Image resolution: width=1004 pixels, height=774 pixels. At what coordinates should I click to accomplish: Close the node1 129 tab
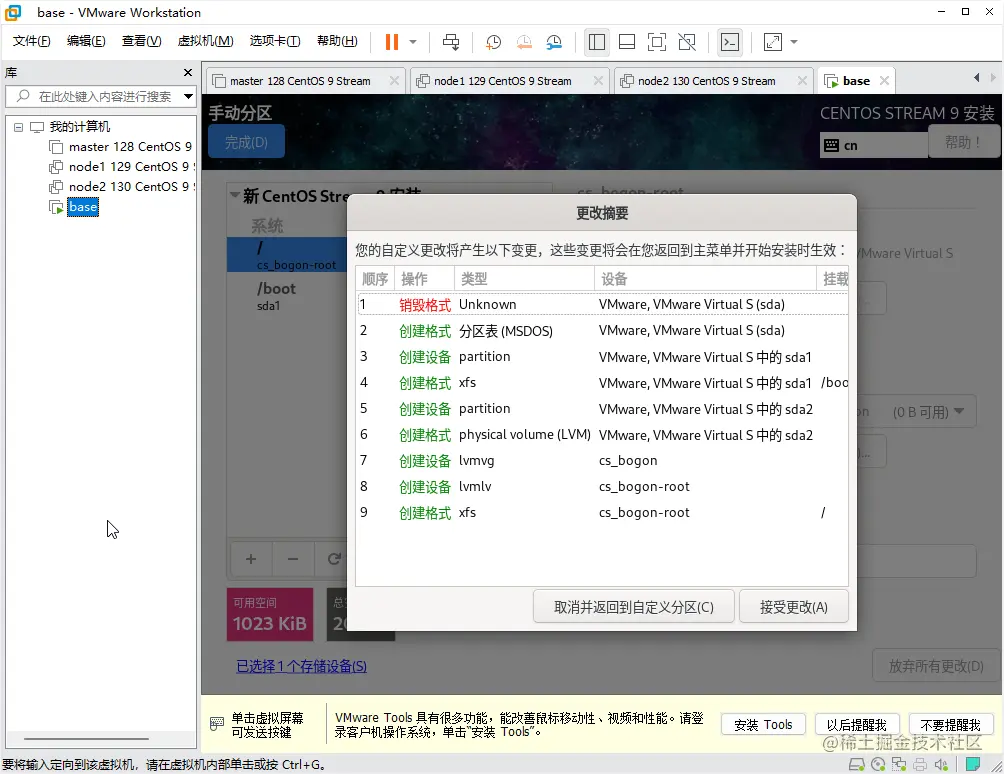[x=598, y=81]
